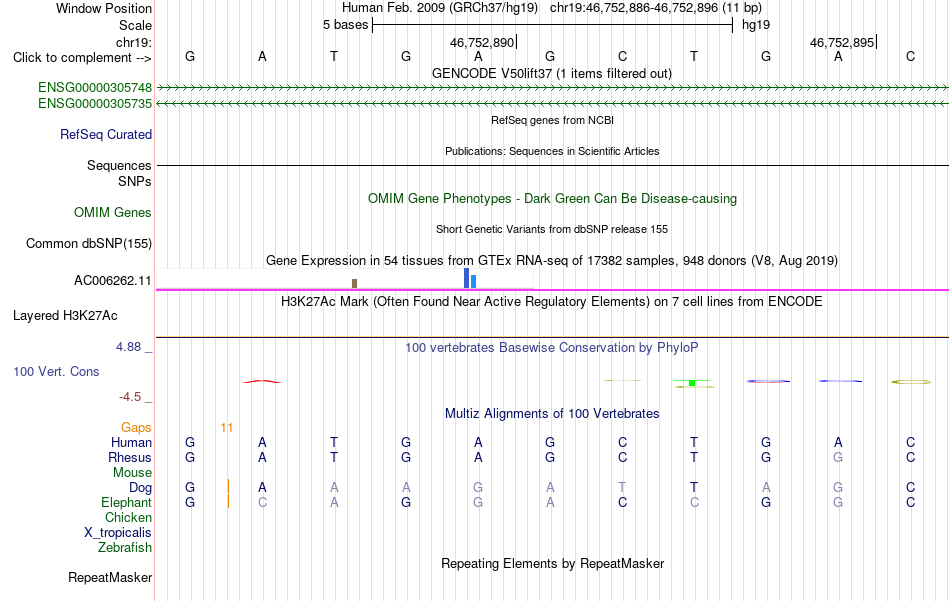This screenshot has height=601, width=950.
Task: Select the Human alignment row label
Action: [x=131, y=443]
